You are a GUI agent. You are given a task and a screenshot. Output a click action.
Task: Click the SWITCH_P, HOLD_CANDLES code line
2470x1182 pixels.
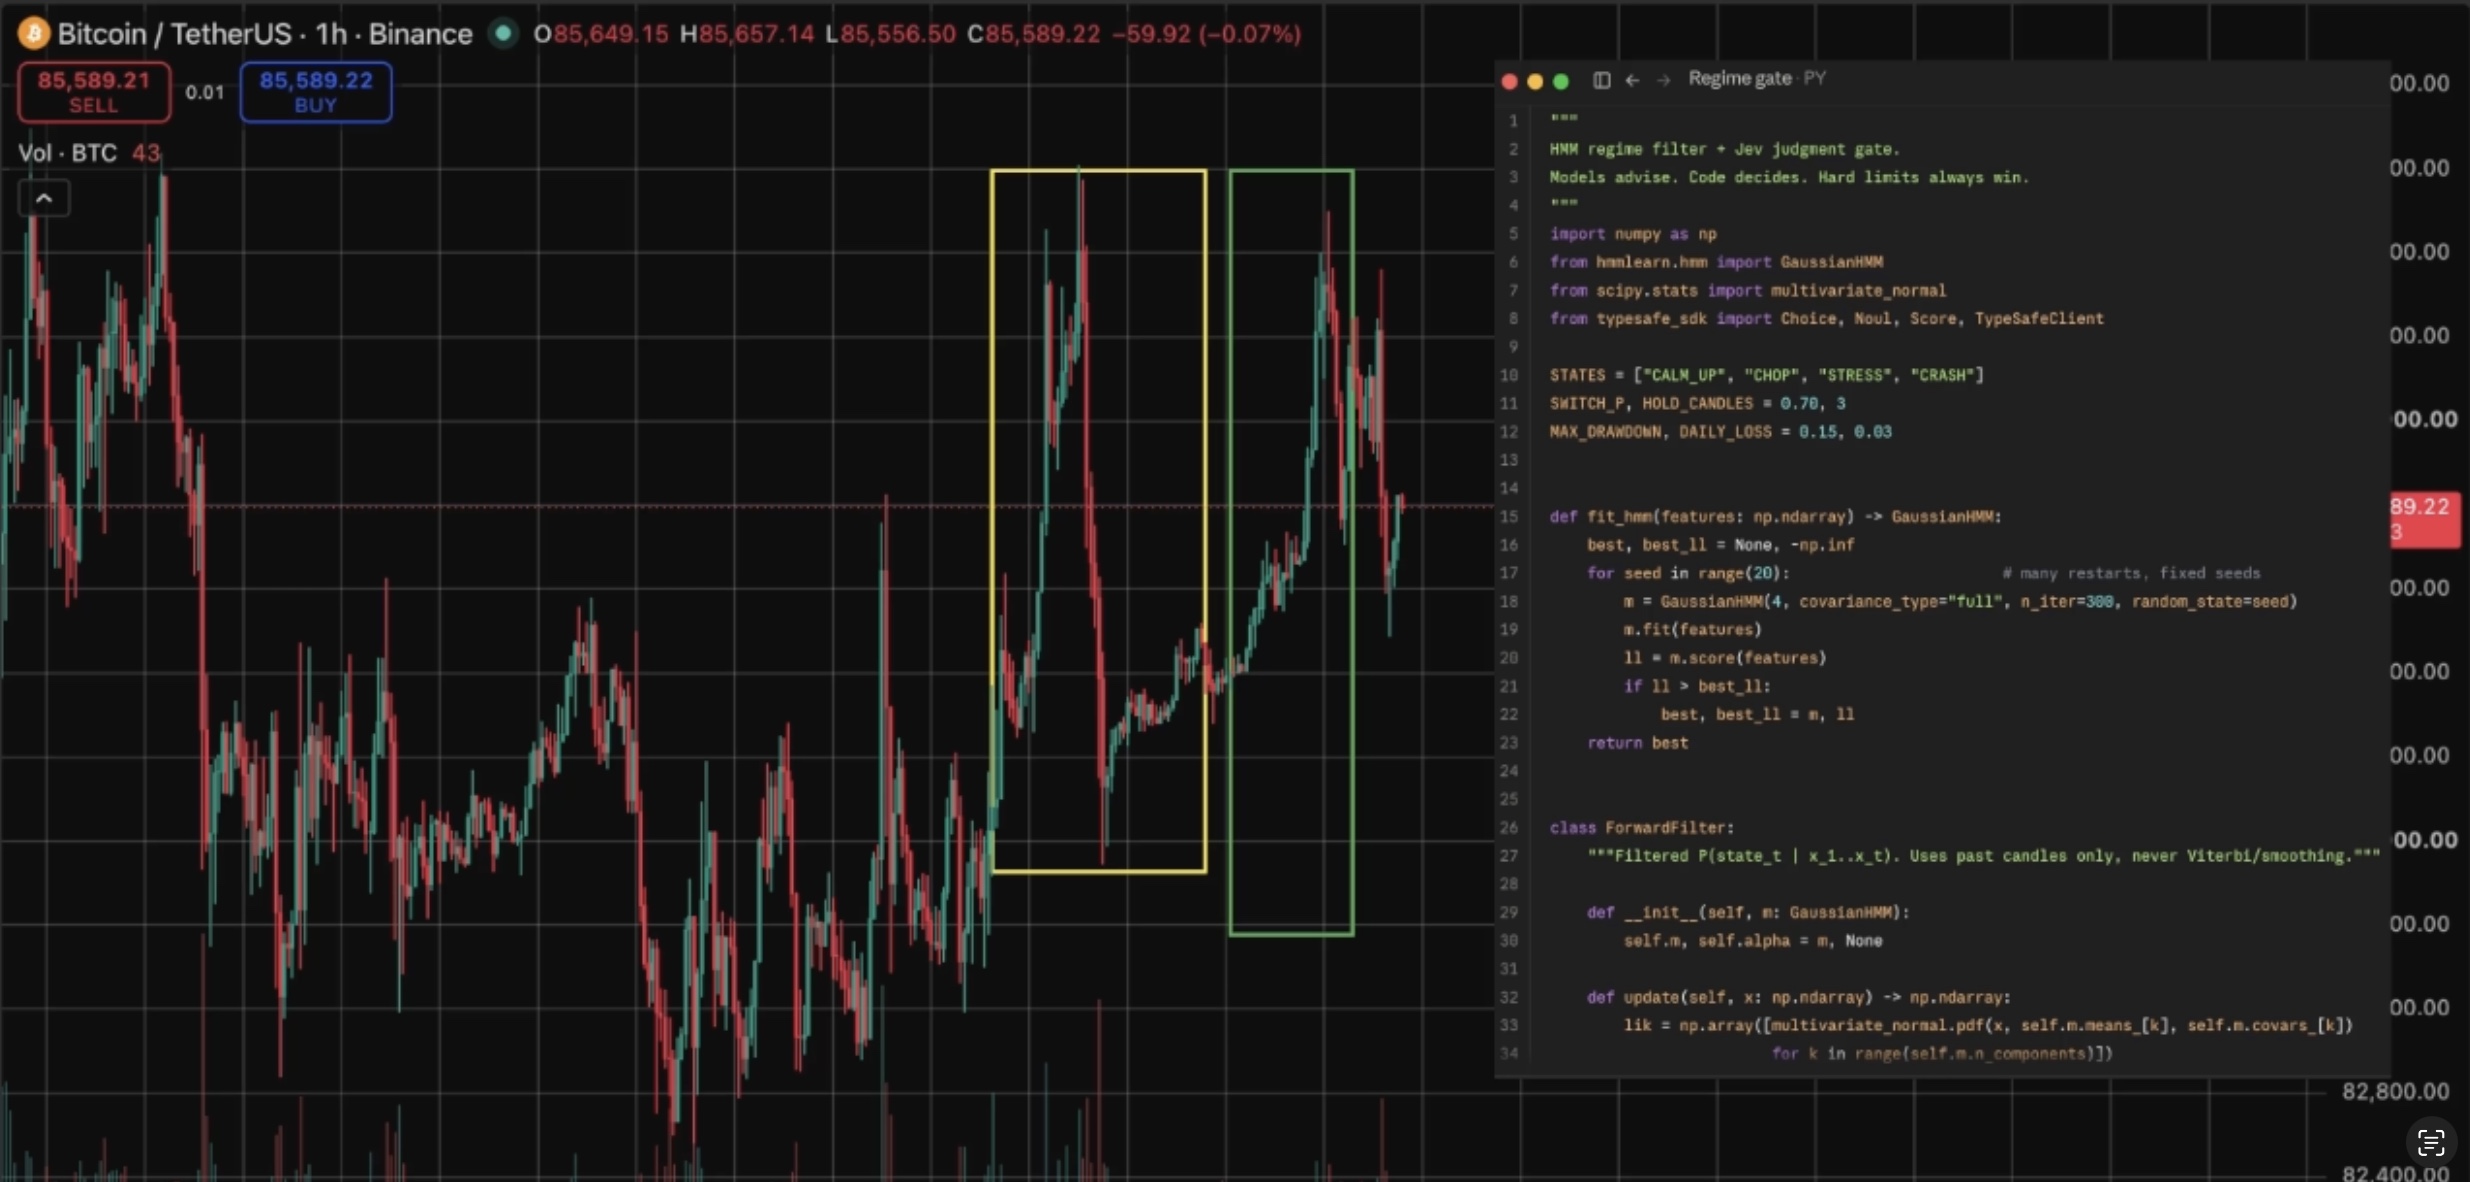(1697, 404)
